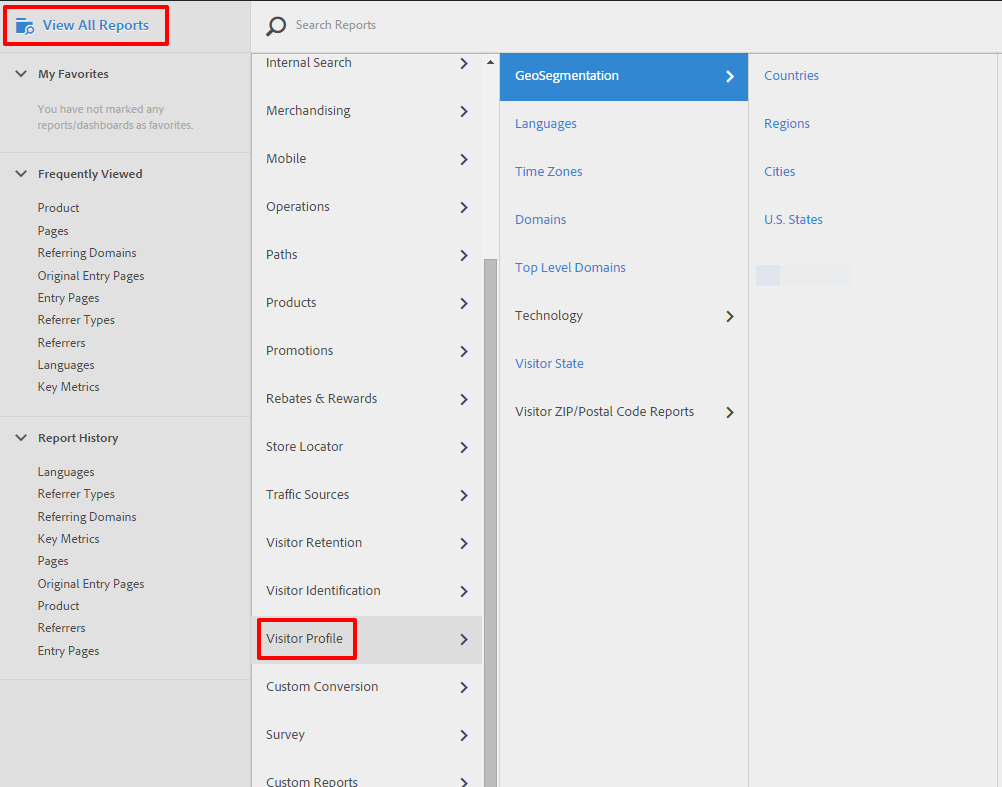Image resolution: width=1002 pixels, height=787 pixels.
Task: Click the View All Reports link
Action: pyautogui.click(x=96, y=26)
